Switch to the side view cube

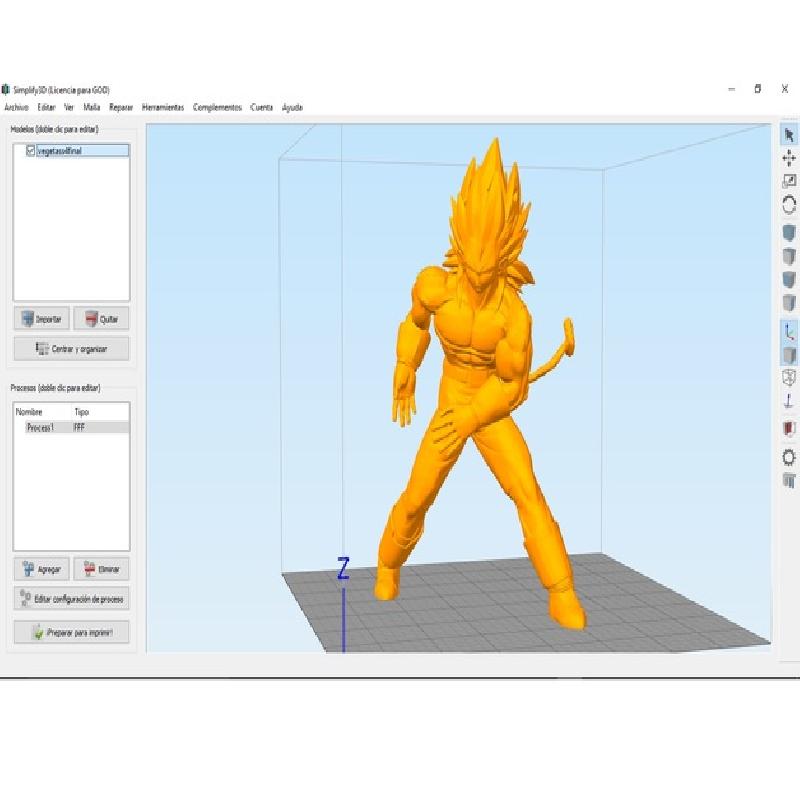(789, 303)
